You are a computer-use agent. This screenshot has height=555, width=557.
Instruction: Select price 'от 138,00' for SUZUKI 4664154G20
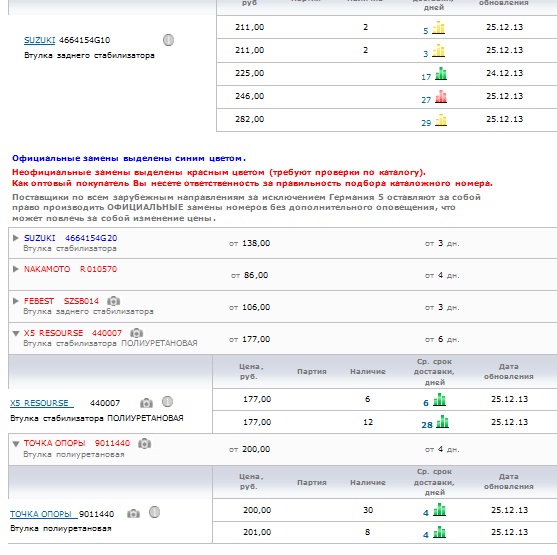click(x=249, y=243)
